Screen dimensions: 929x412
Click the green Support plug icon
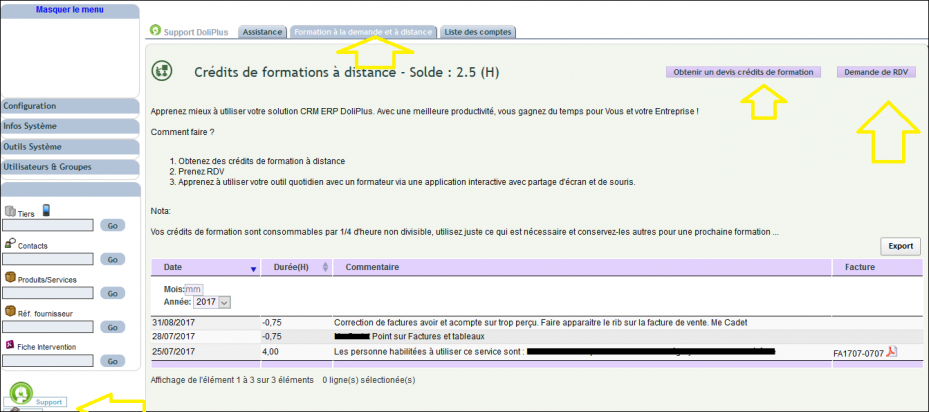point(21,394)
